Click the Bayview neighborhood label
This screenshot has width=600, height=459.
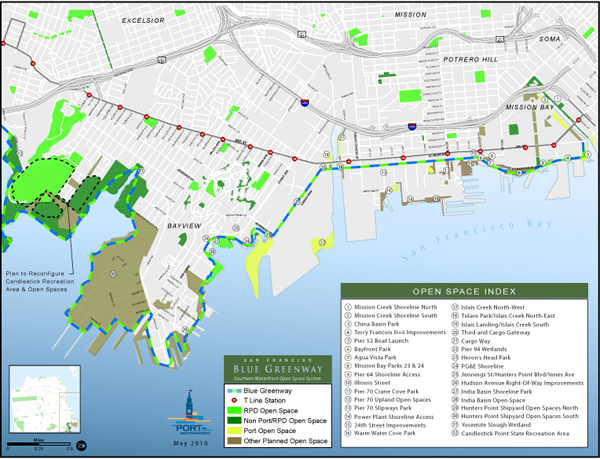[185, 227]
